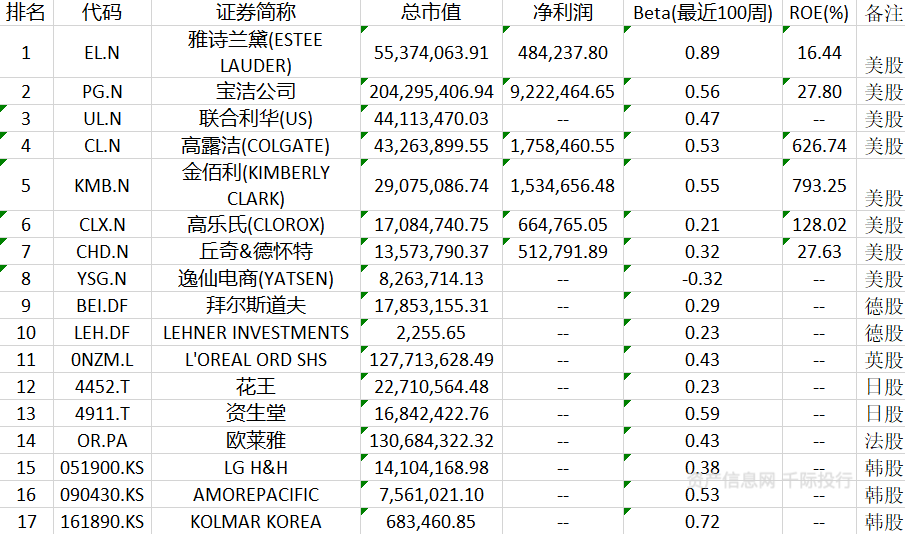Click market cap 127,713,628.49
This screenshot has width=905, height=534.
[x=431, y=360]
